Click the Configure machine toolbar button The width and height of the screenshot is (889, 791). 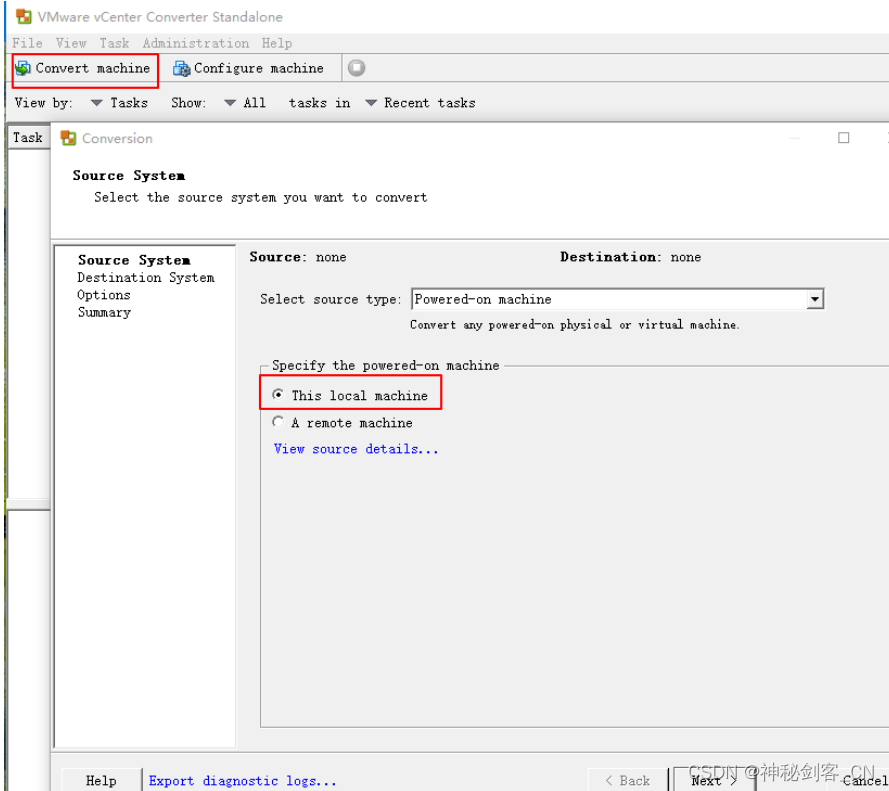[248, 69]
